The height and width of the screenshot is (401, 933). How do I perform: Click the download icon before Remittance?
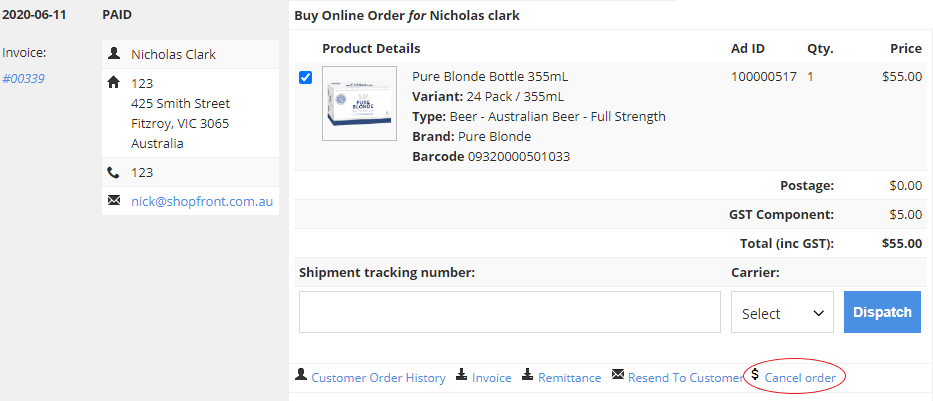[528, 375]
